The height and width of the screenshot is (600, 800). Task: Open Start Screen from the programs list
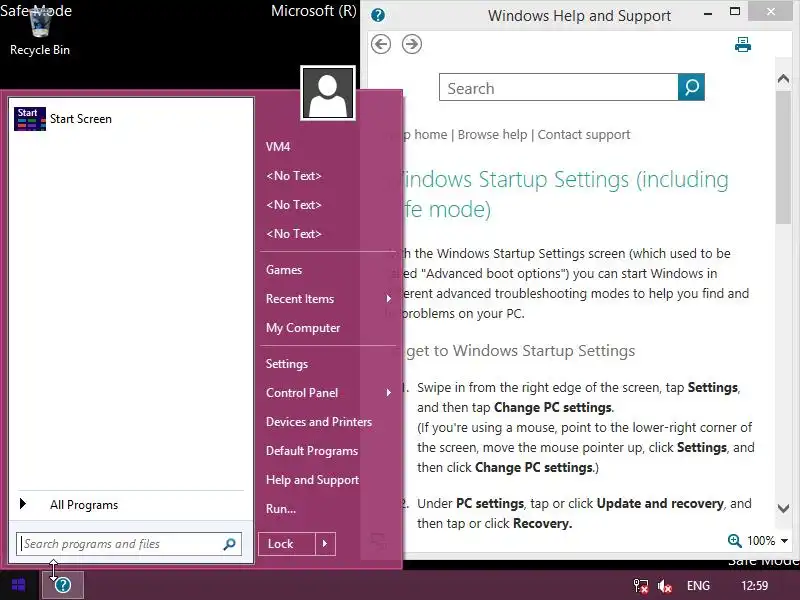[131, 119]
